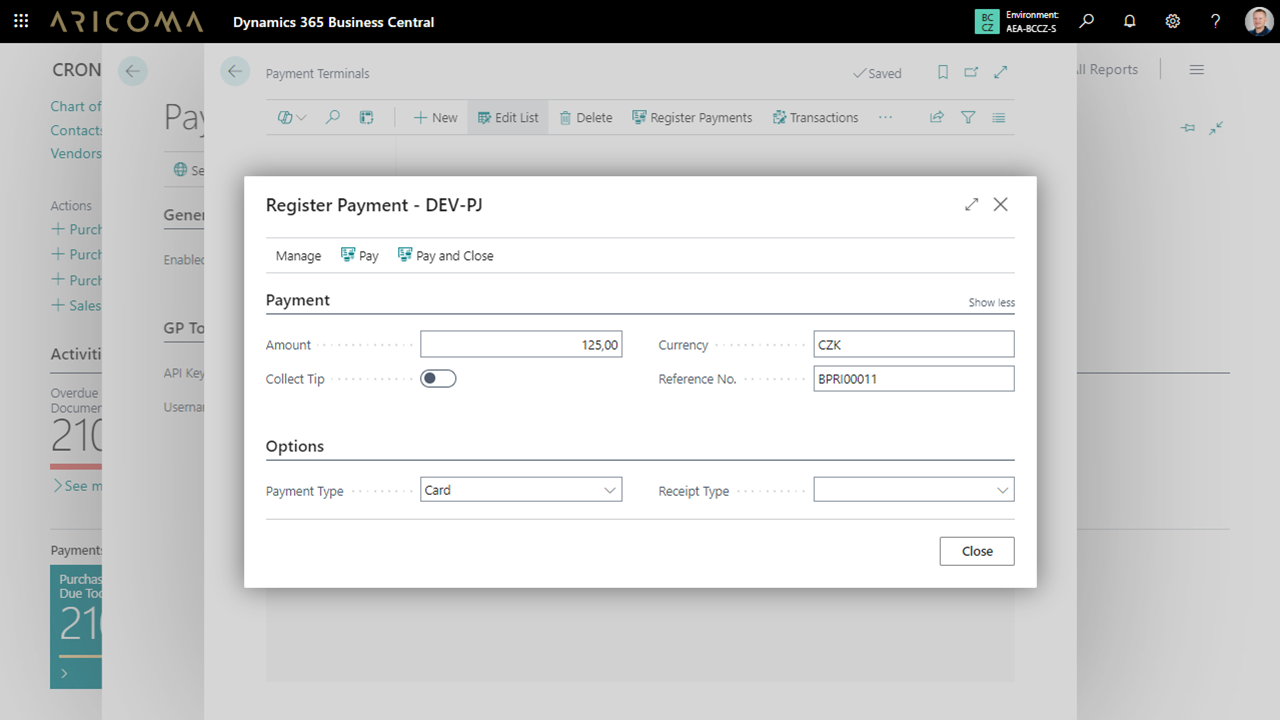Open Register Payments action

coord(692,117)
